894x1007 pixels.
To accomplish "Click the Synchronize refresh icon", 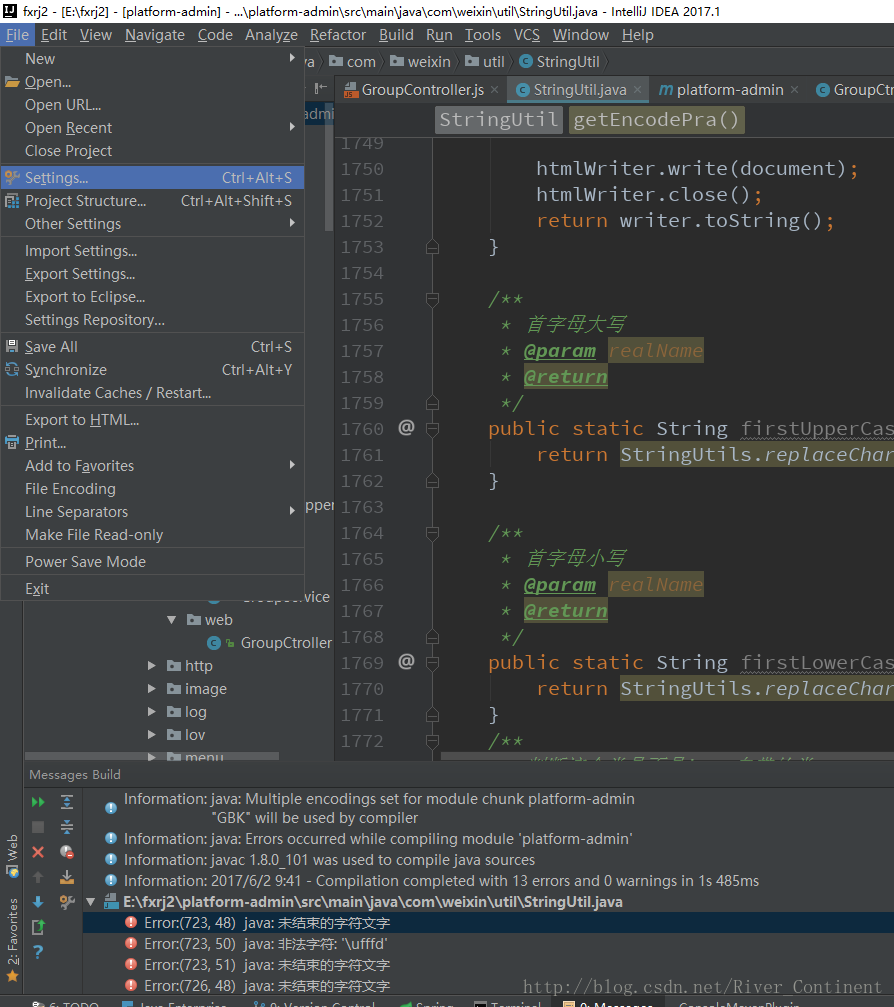I will [12, 369].
